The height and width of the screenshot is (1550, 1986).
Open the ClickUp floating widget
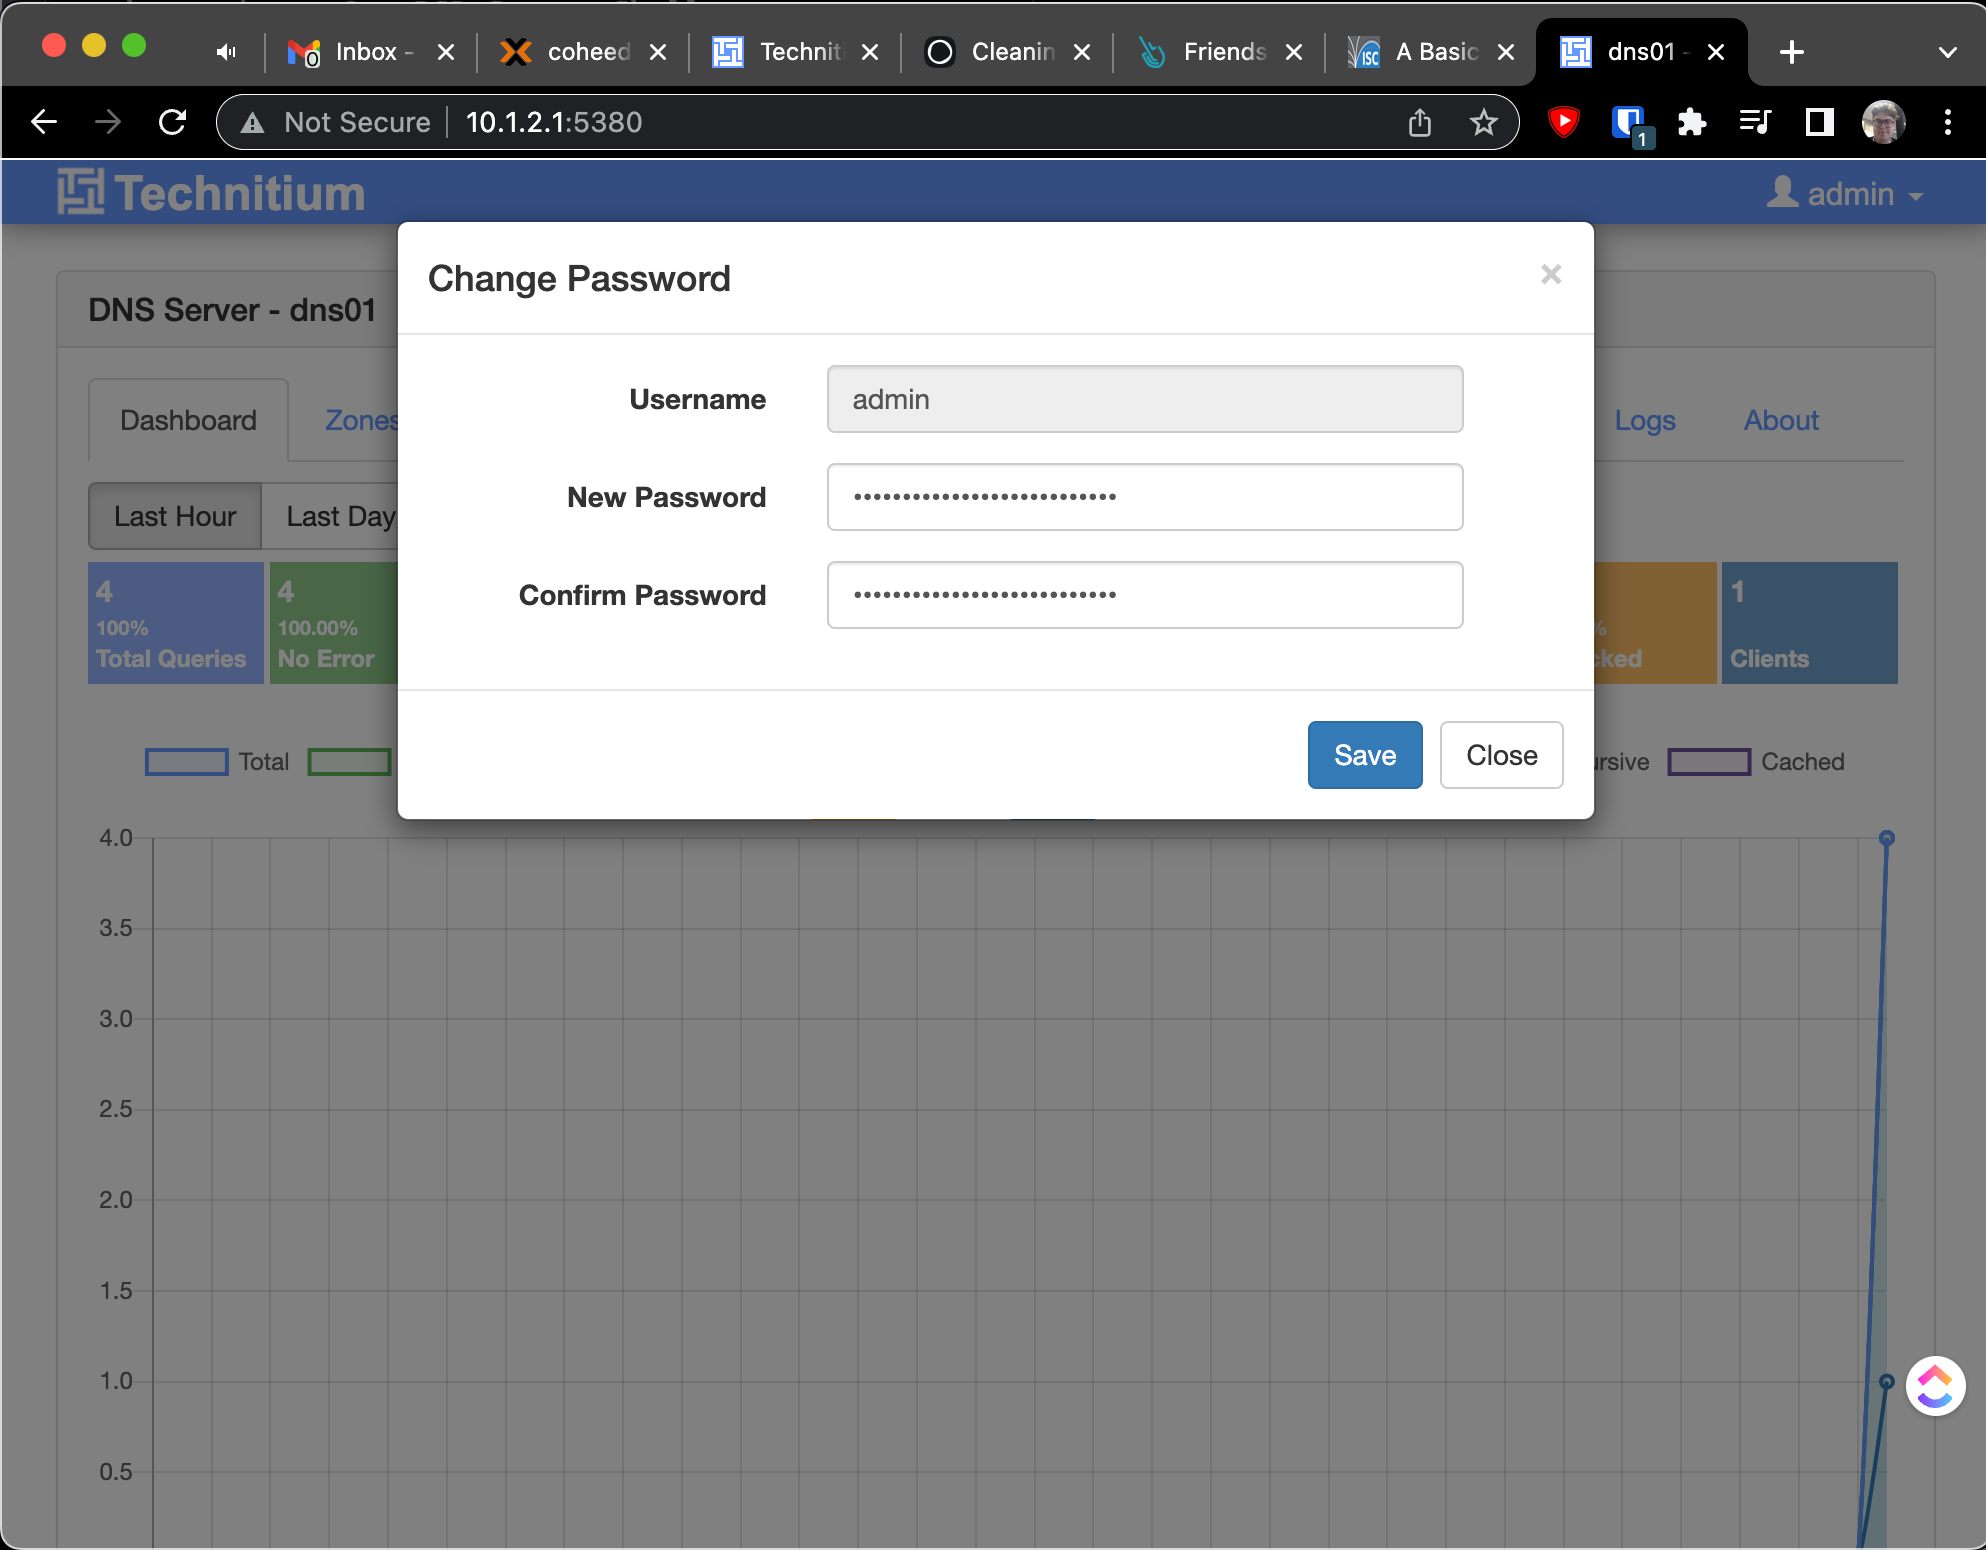pos(1935,1386)
